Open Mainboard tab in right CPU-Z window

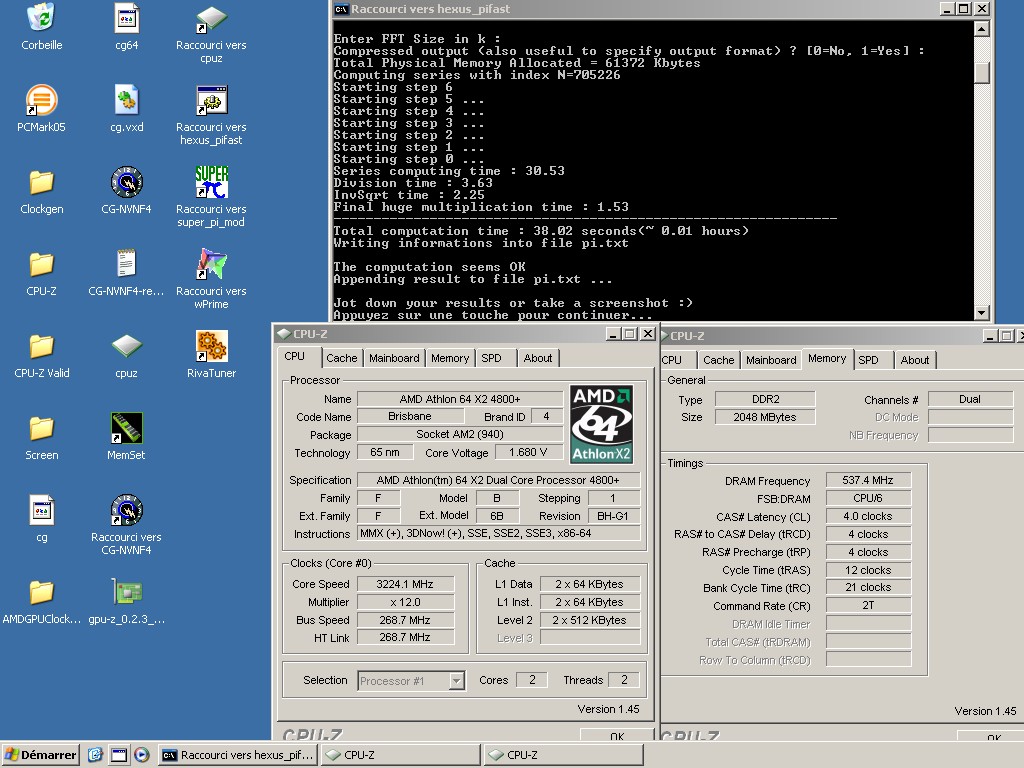point(771,360)
